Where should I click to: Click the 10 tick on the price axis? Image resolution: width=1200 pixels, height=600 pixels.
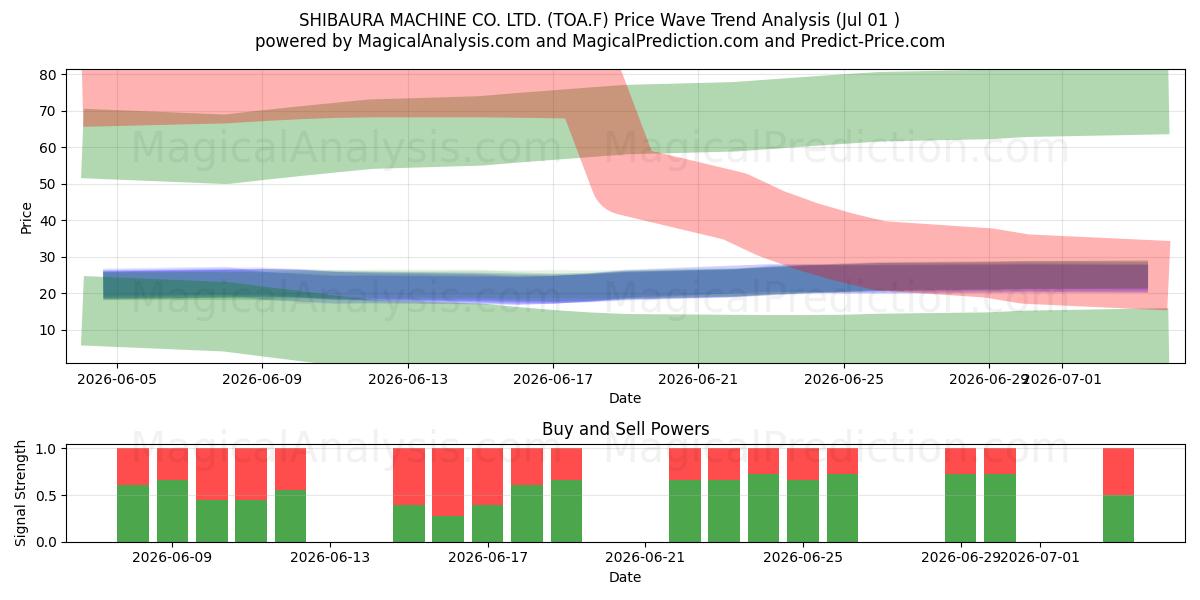tap(49, 330)
